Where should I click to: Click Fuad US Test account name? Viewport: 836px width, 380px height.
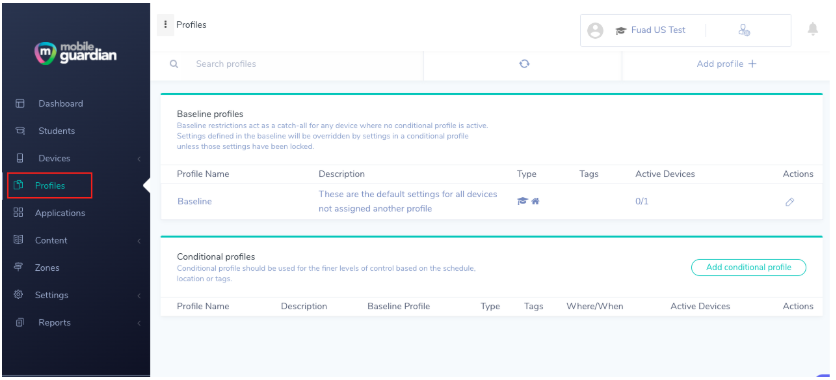pos(658,30)
